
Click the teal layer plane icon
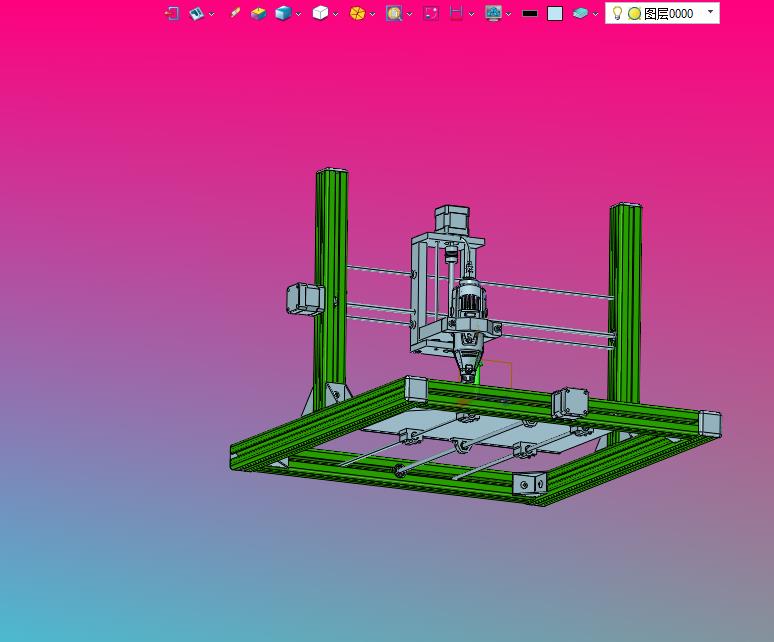point(580,13)
